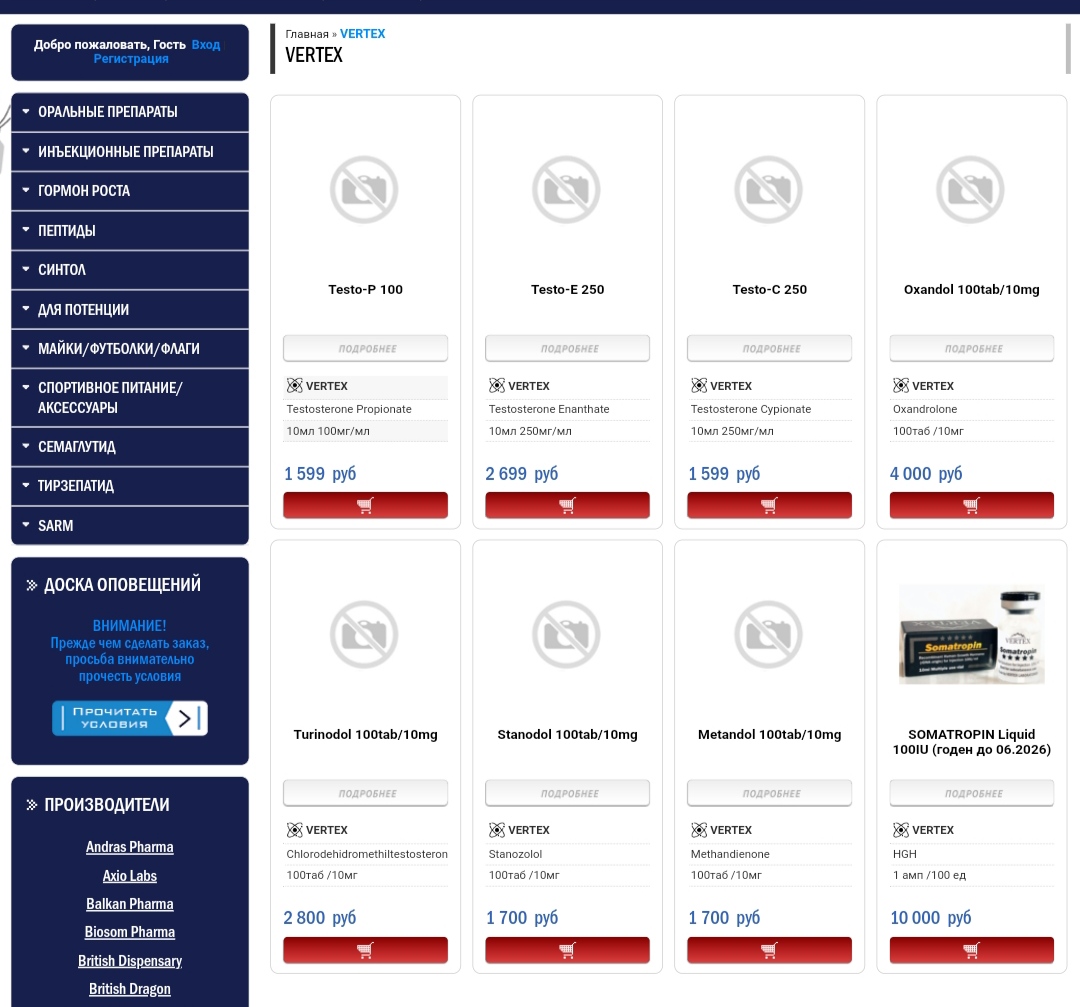Open the SARM menu item
Screen dimensions: 1080x1007
(x=129, y=526)
